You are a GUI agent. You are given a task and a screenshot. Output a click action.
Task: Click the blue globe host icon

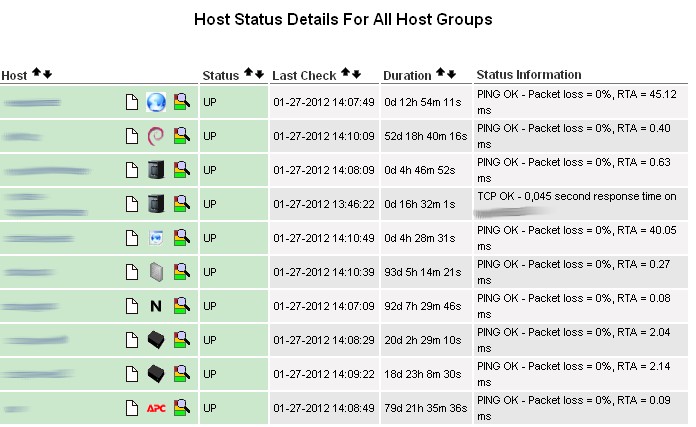[155, 101]
